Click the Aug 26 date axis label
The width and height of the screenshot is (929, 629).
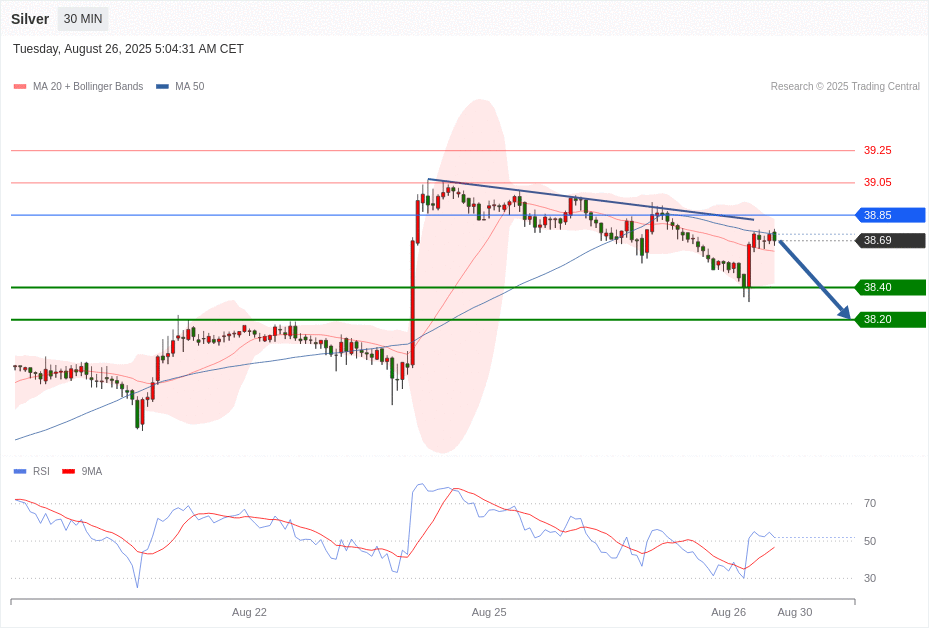(x=728, y=612)
